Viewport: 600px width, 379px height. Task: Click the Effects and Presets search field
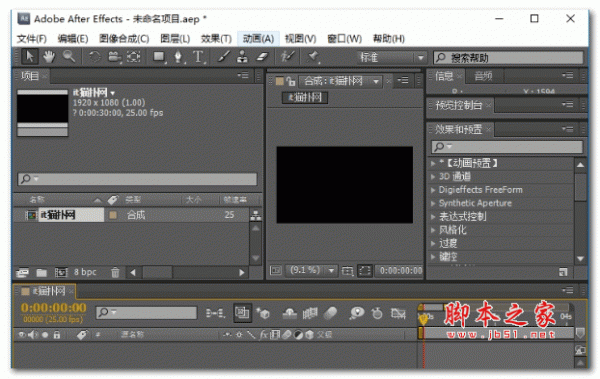click(507, 147)
